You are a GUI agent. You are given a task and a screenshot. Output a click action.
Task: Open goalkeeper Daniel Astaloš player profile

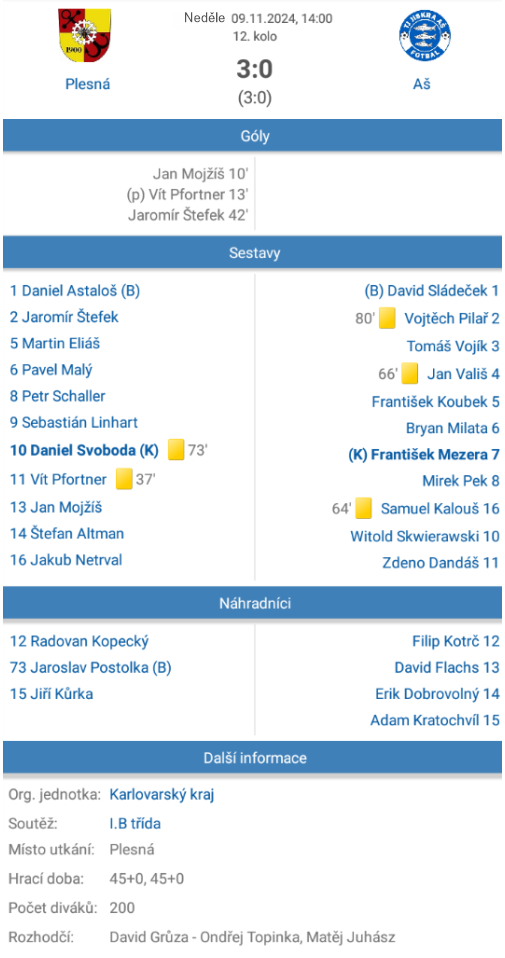coord(75,291)
